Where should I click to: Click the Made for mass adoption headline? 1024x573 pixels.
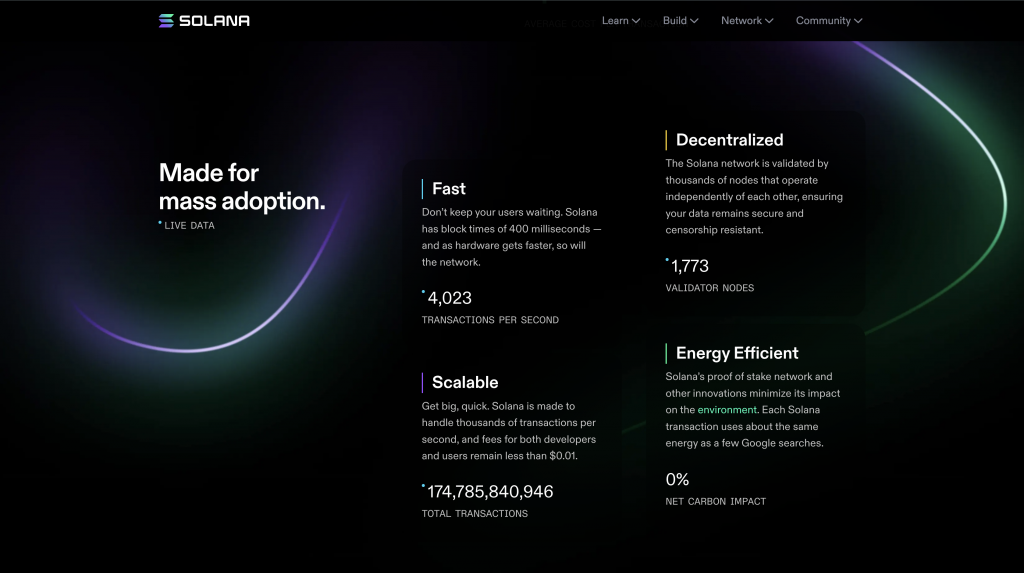pos(242,187)
